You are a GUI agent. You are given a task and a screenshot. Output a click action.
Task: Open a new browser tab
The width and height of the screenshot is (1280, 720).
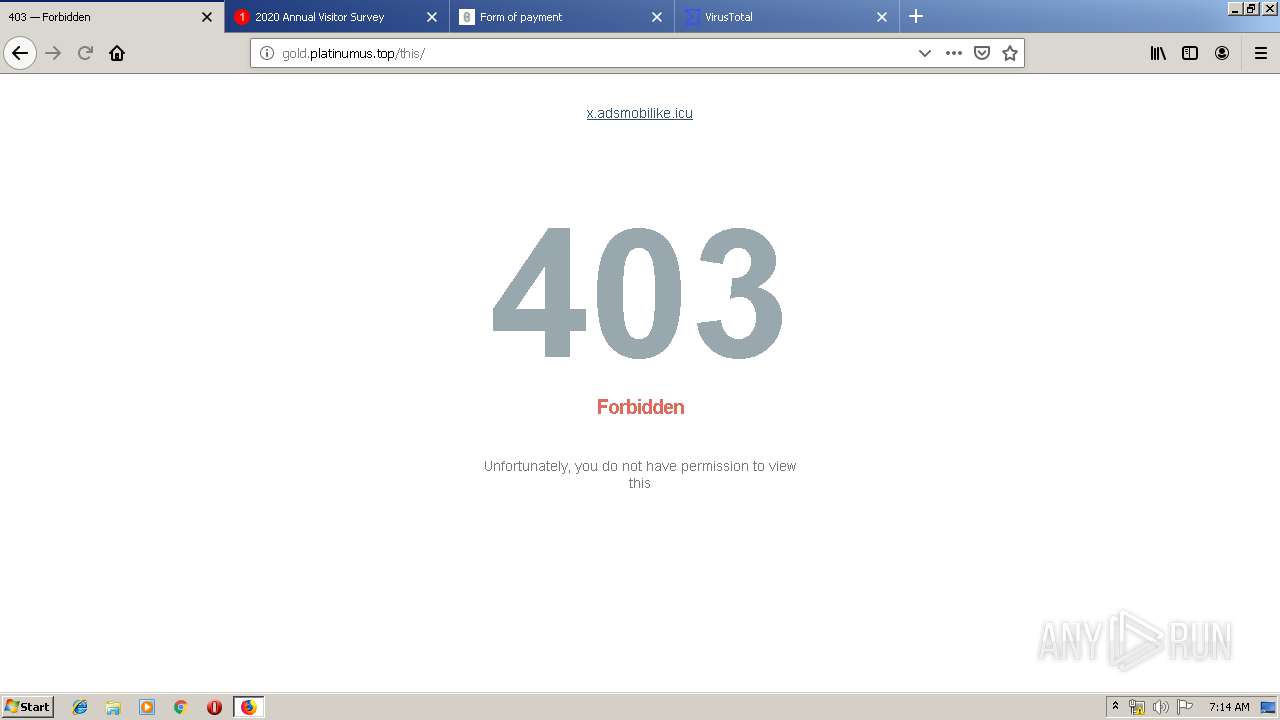[x=916, y=17]
